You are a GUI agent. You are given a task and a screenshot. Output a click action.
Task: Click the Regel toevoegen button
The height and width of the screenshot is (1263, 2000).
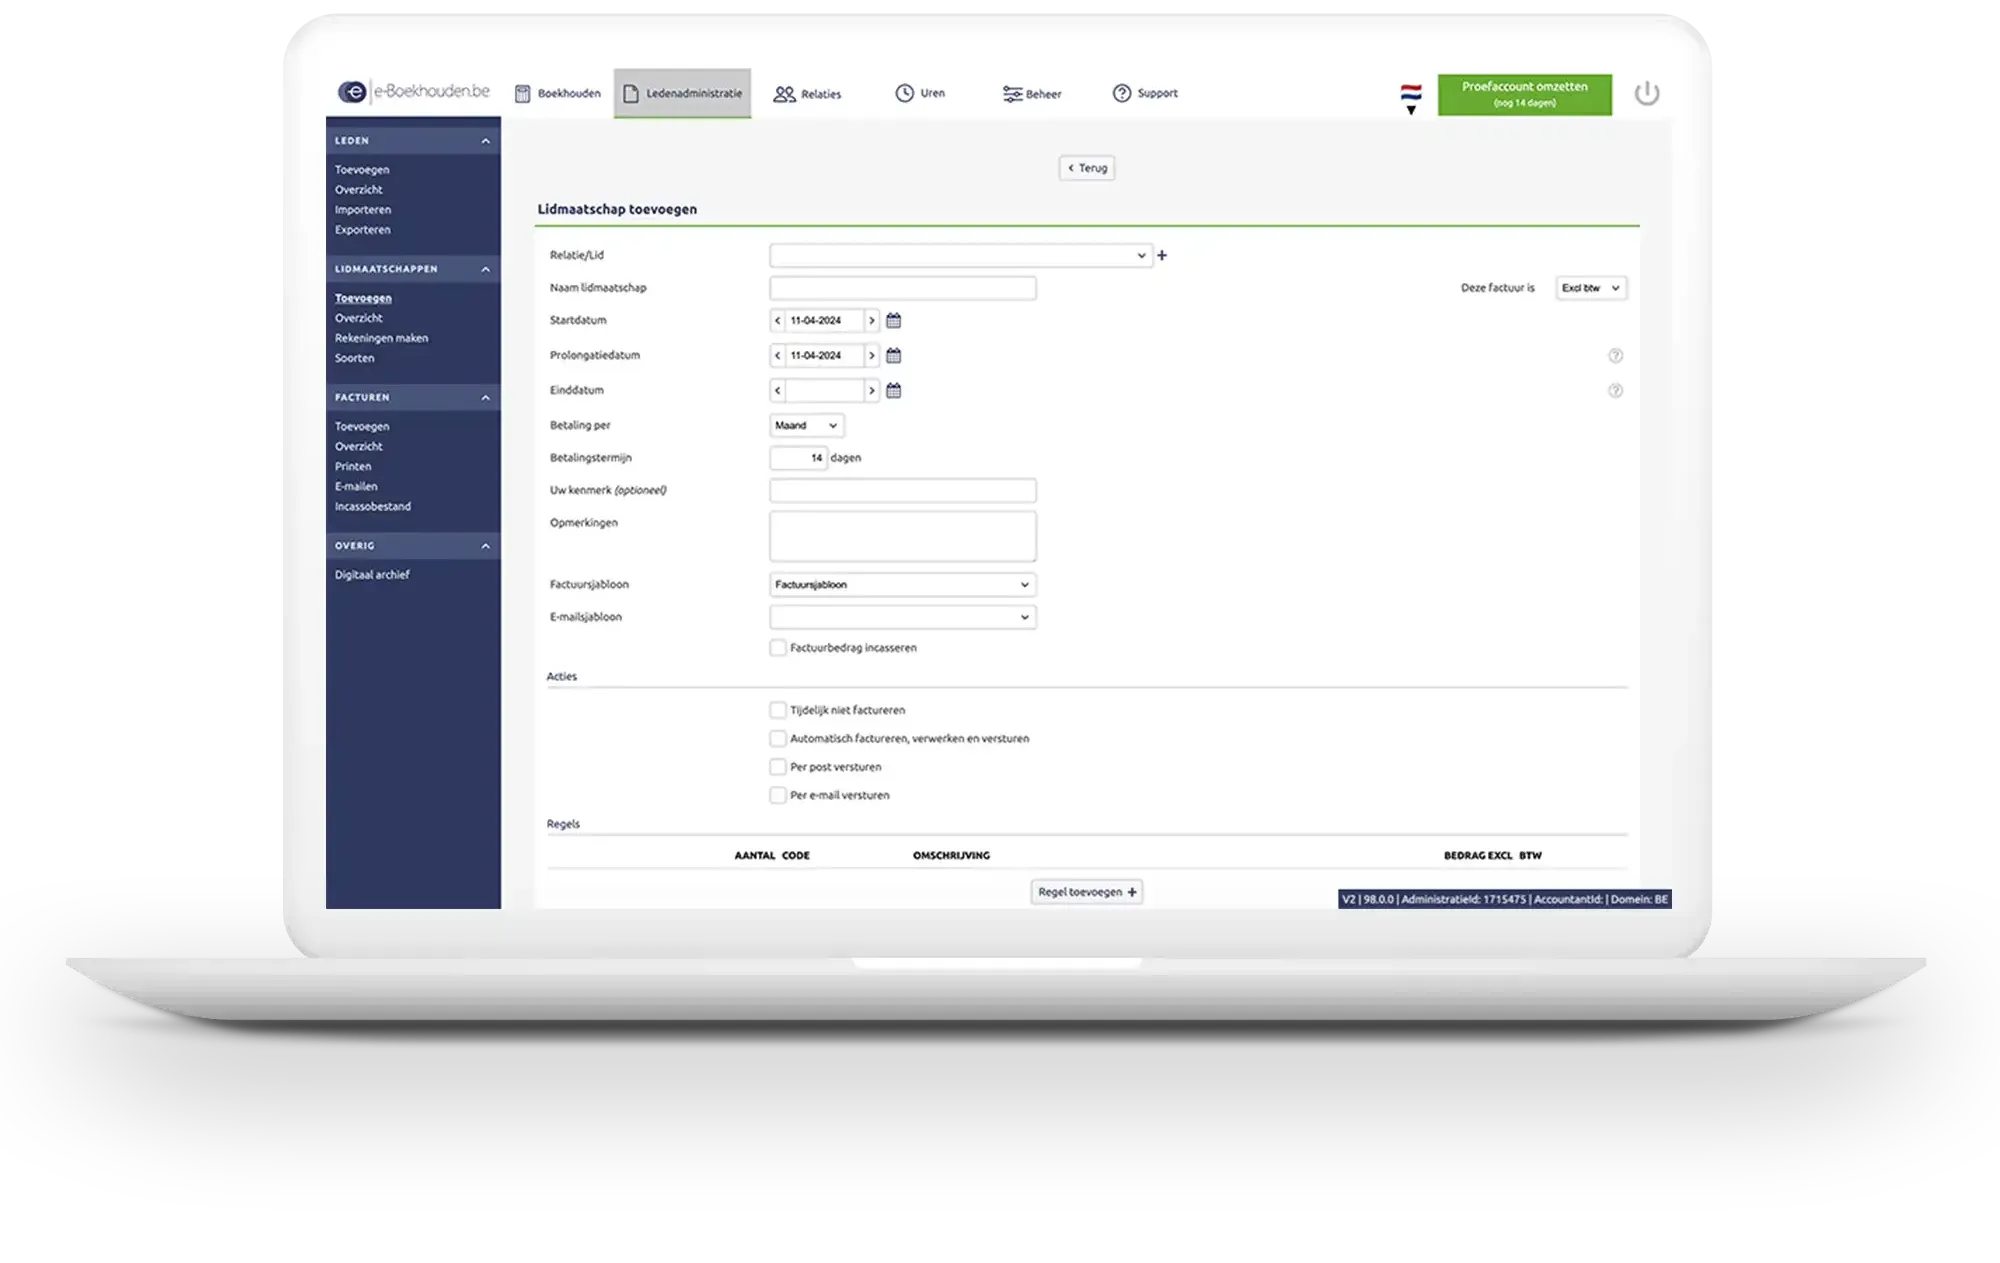(x=1087, y=892)
